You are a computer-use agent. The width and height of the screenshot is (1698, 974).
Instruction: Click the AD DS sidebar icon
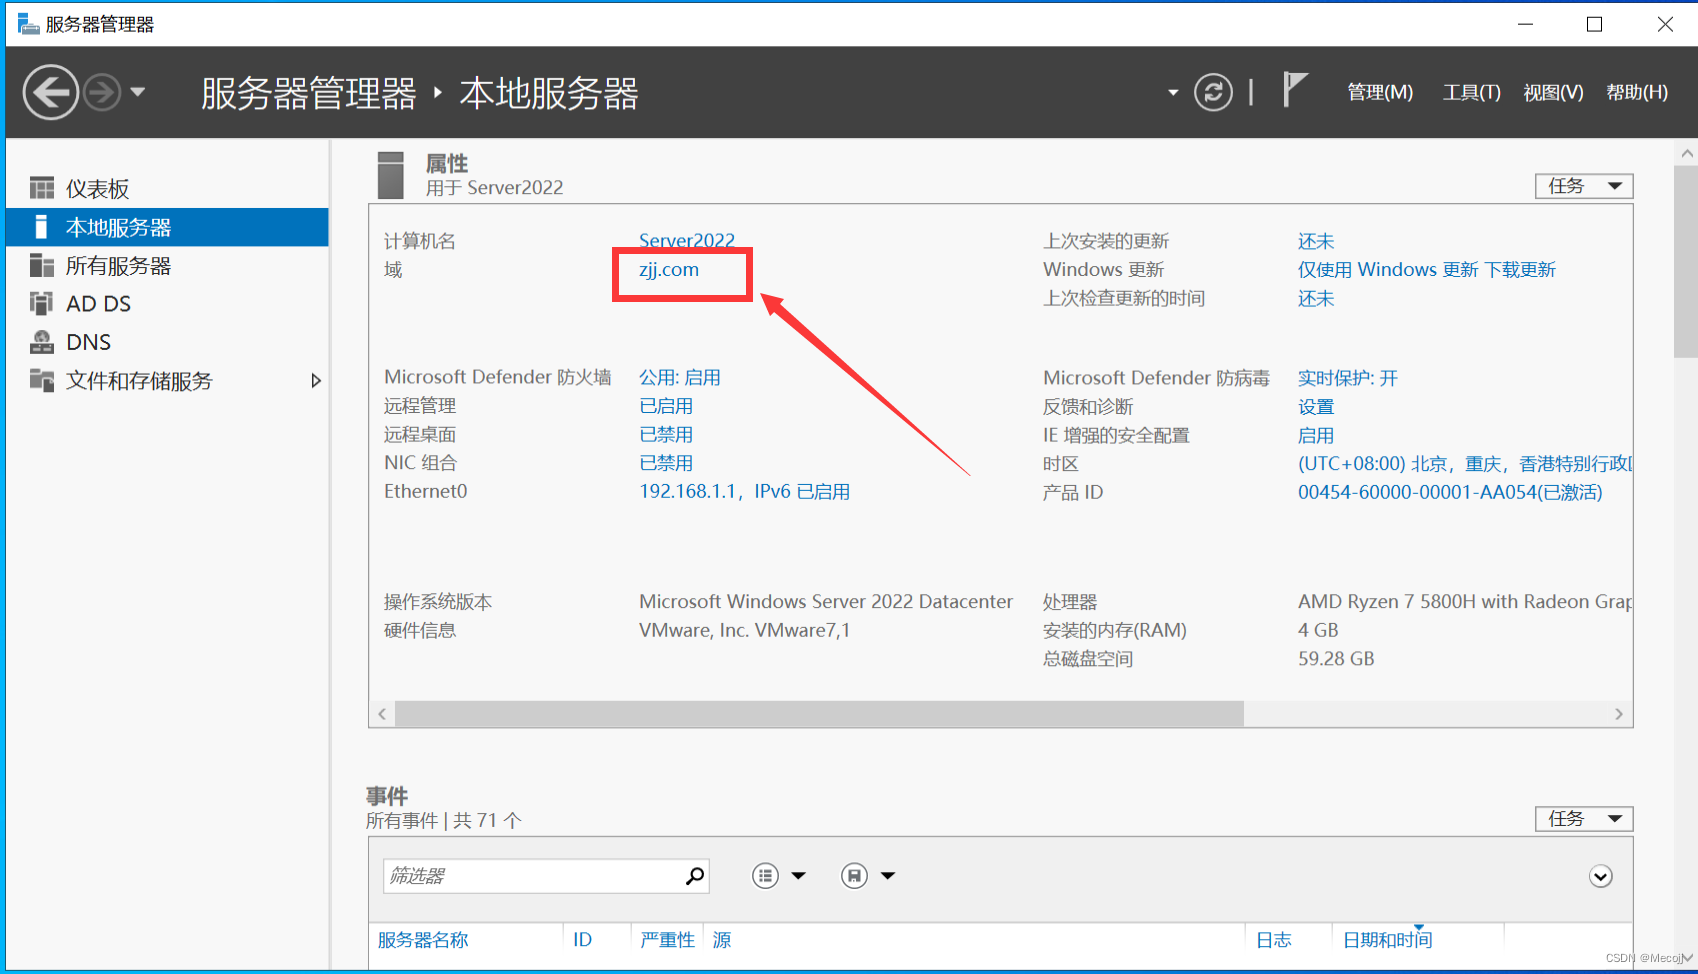(42, 303)
